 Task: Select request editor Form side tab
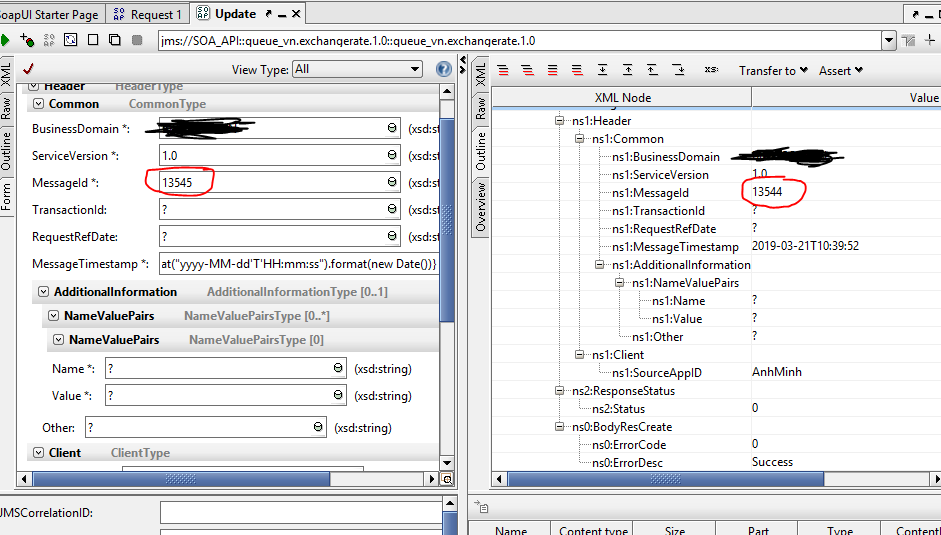6,196
